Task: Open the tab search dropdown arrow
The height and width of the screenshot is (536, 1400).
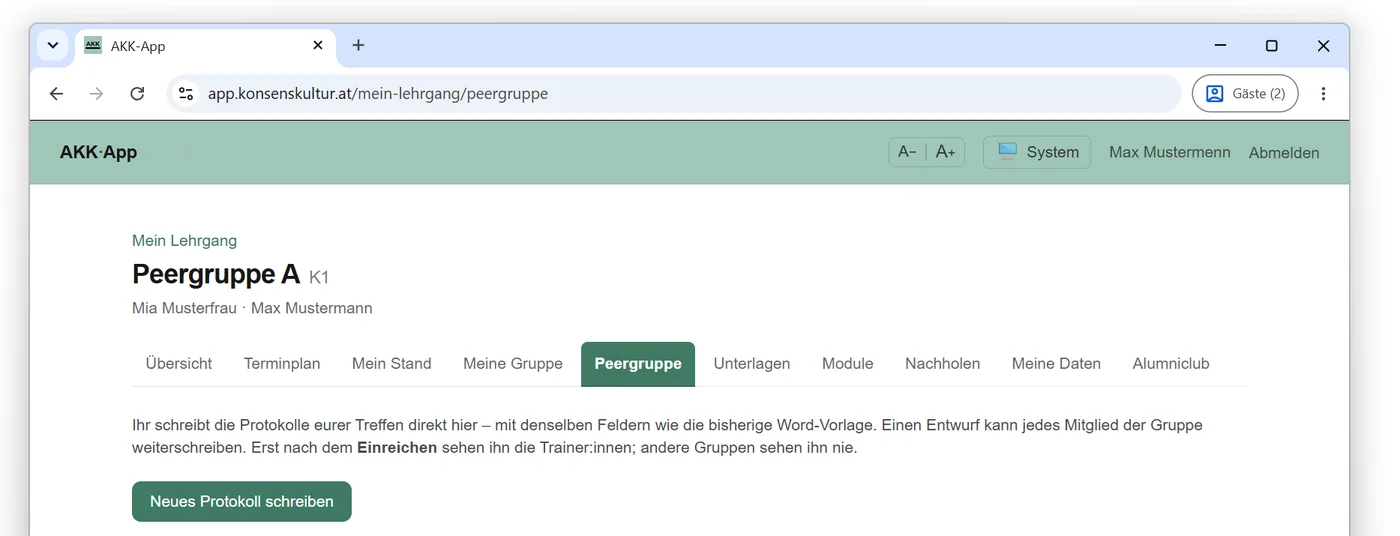Action: (52, 45)
